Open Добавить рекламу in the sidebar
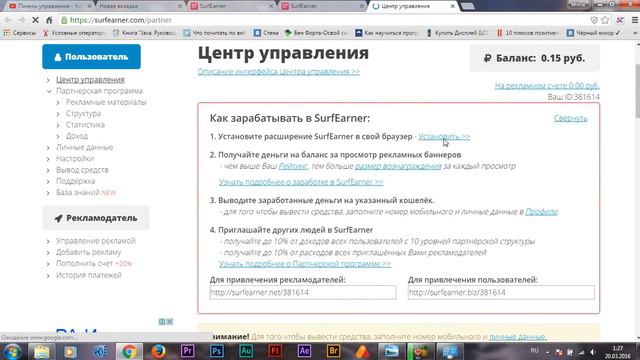640x360 pixels. 89,252
